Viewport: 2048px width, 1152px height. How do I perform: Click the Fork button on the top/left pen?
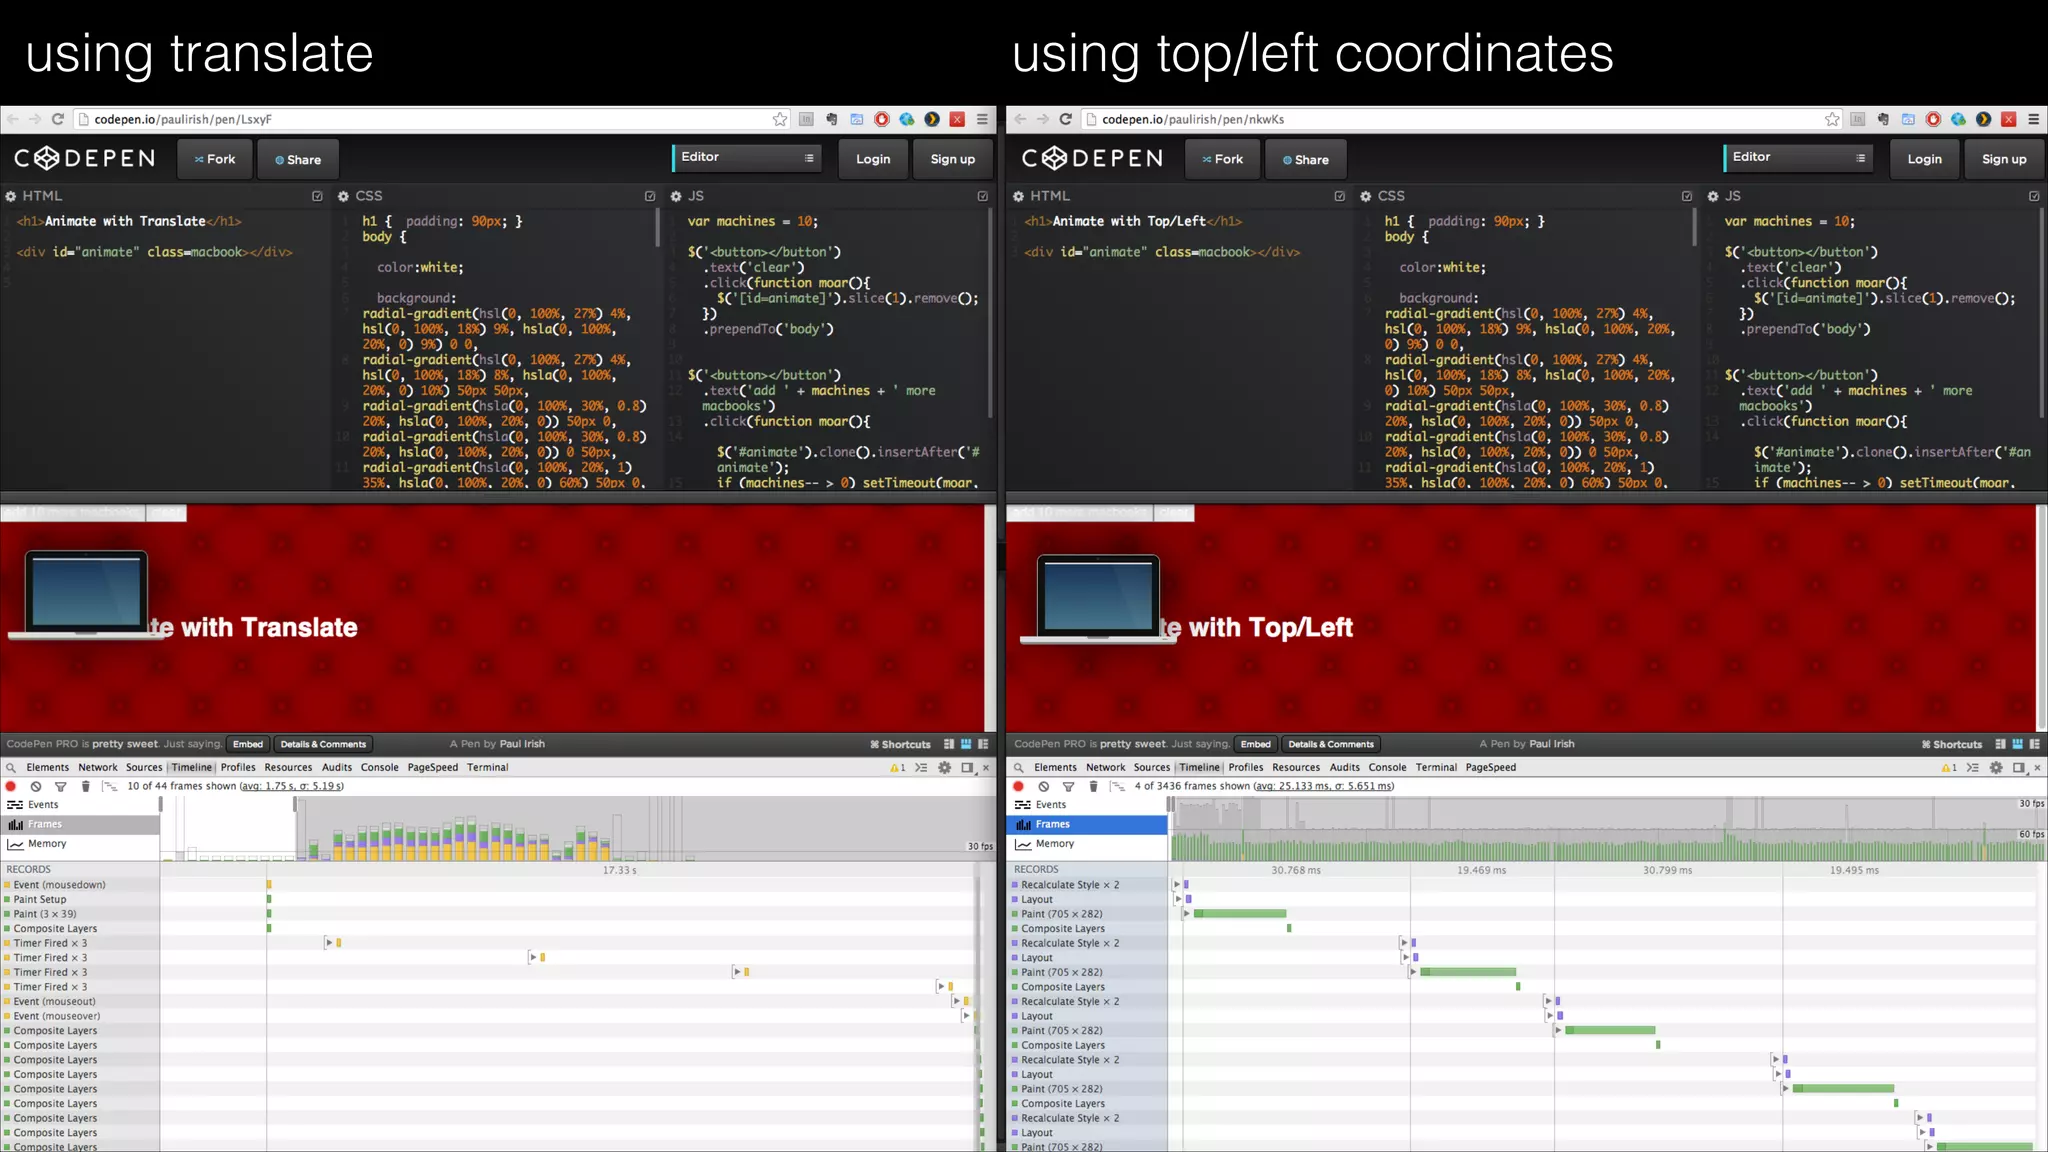point(1222,160)
